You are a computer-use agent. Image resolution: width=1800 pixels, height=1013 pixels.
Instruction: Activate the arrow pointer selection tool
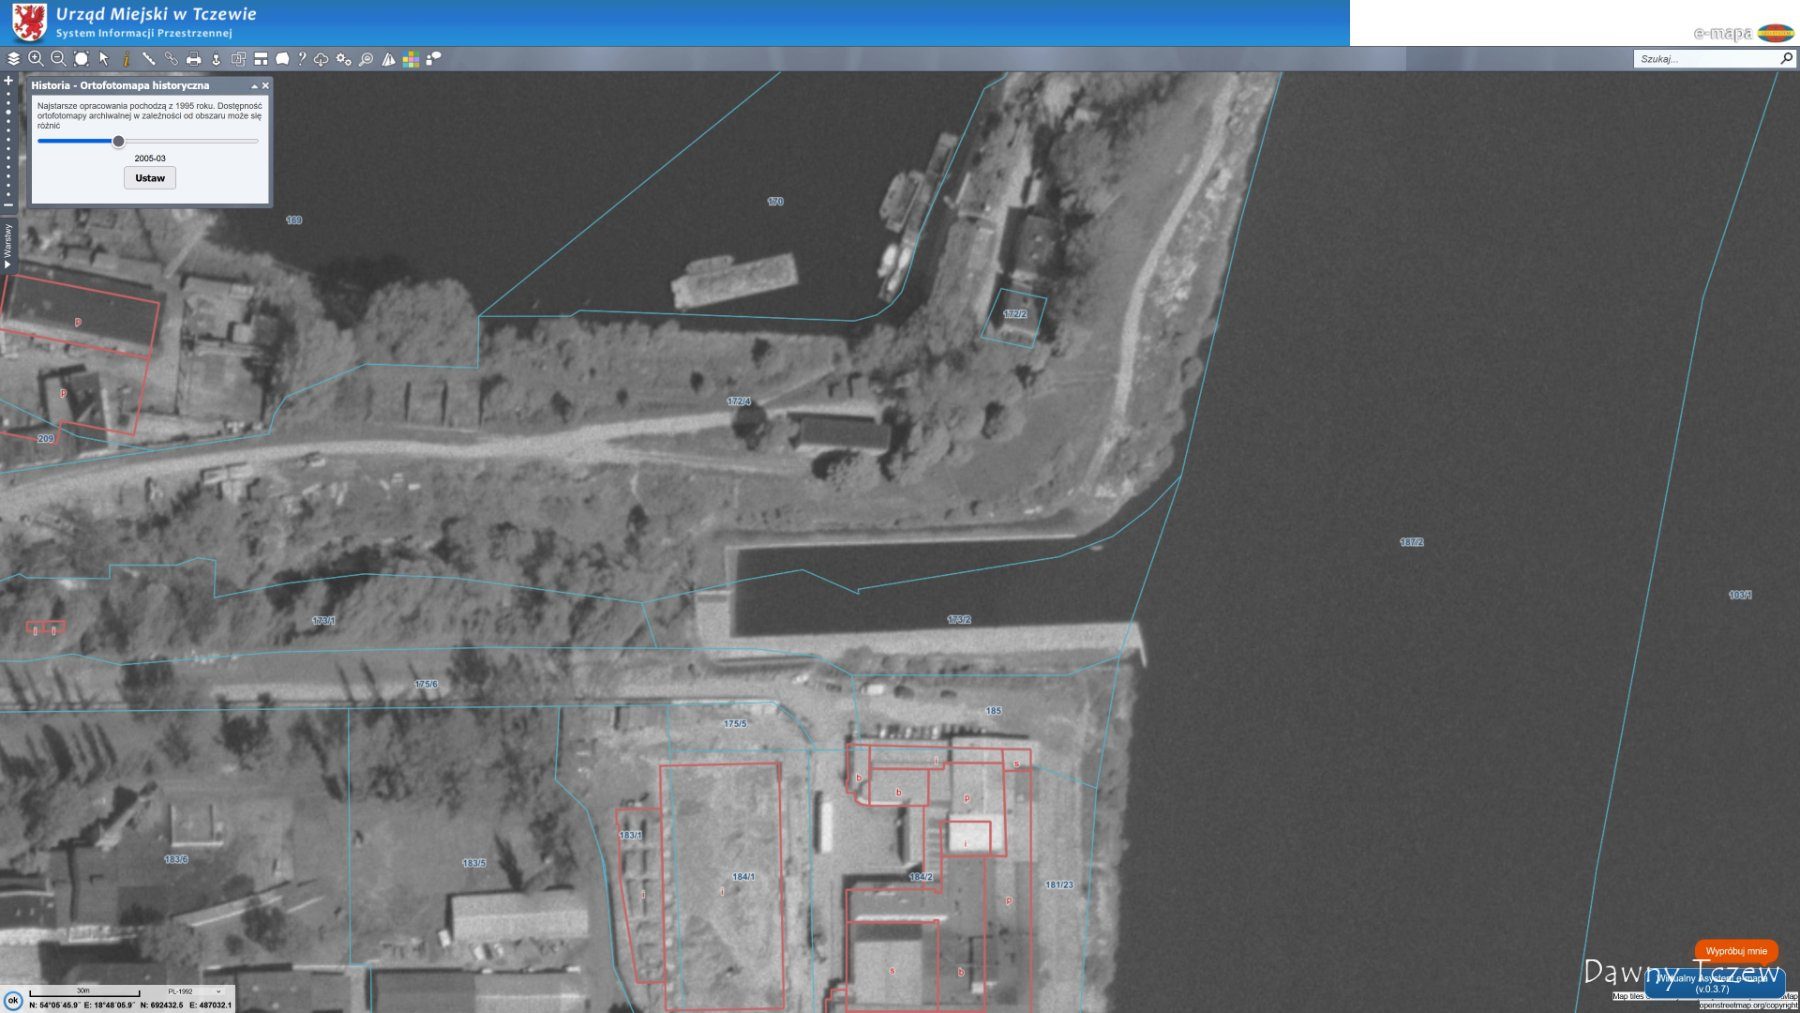tap(104, 59)
